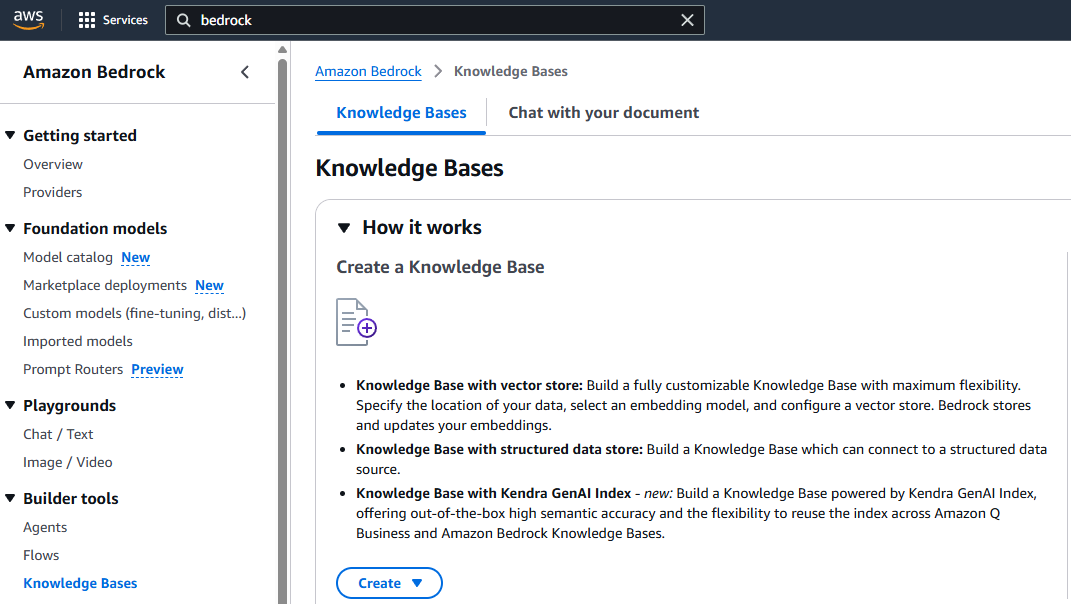Click the Amazon Bedrock sidebar title

pyautogui.click(x=94, y=72)
